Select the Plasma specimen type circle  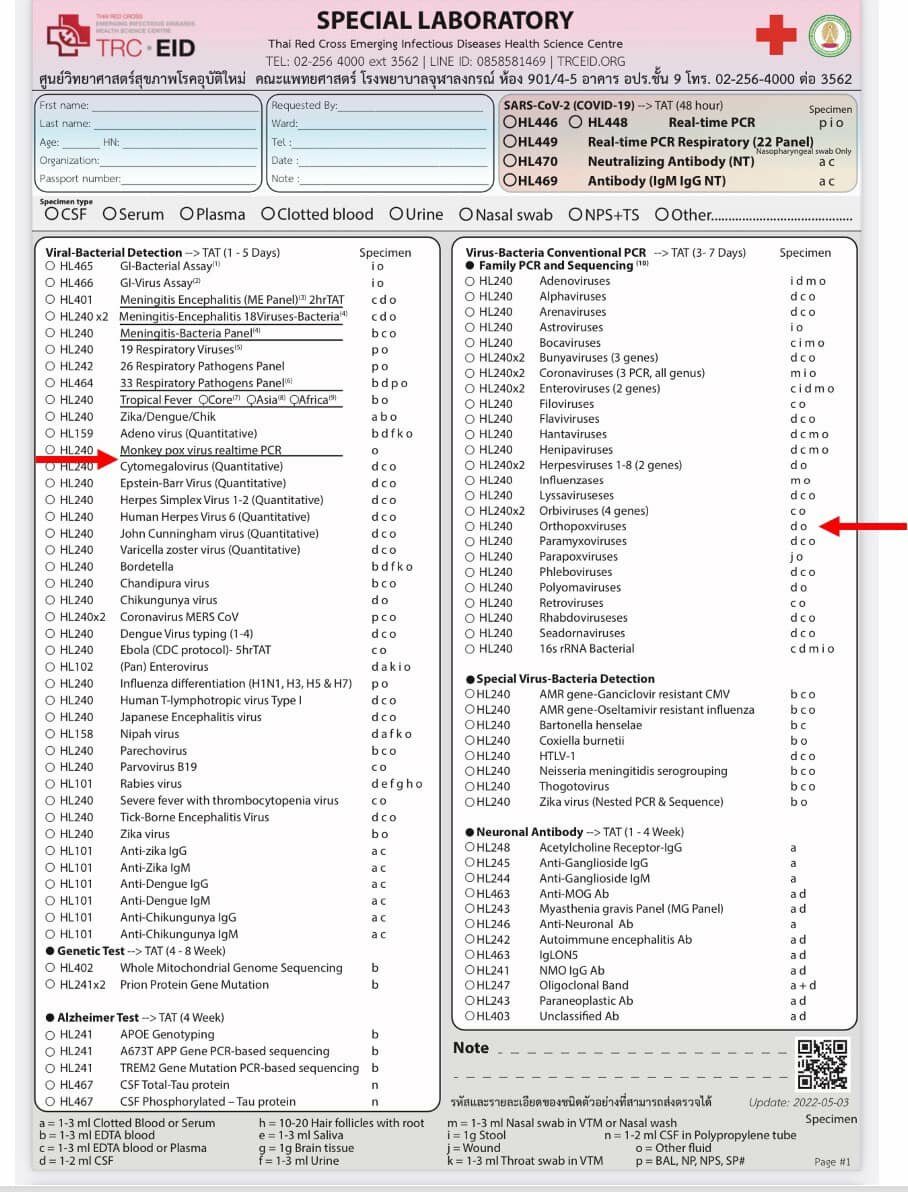pos(186,214)
